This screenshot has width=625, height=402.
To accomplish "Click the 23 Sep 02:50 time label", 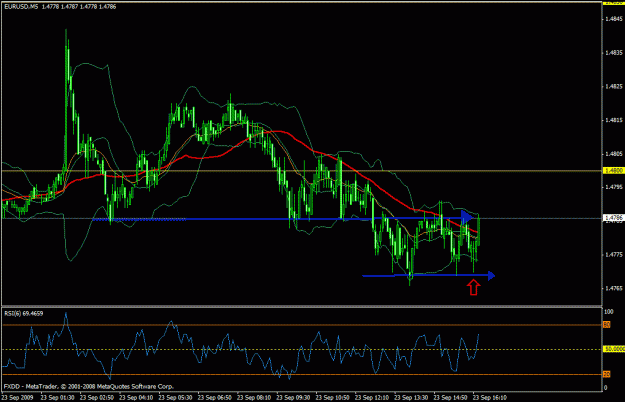I will pos(97,398).
